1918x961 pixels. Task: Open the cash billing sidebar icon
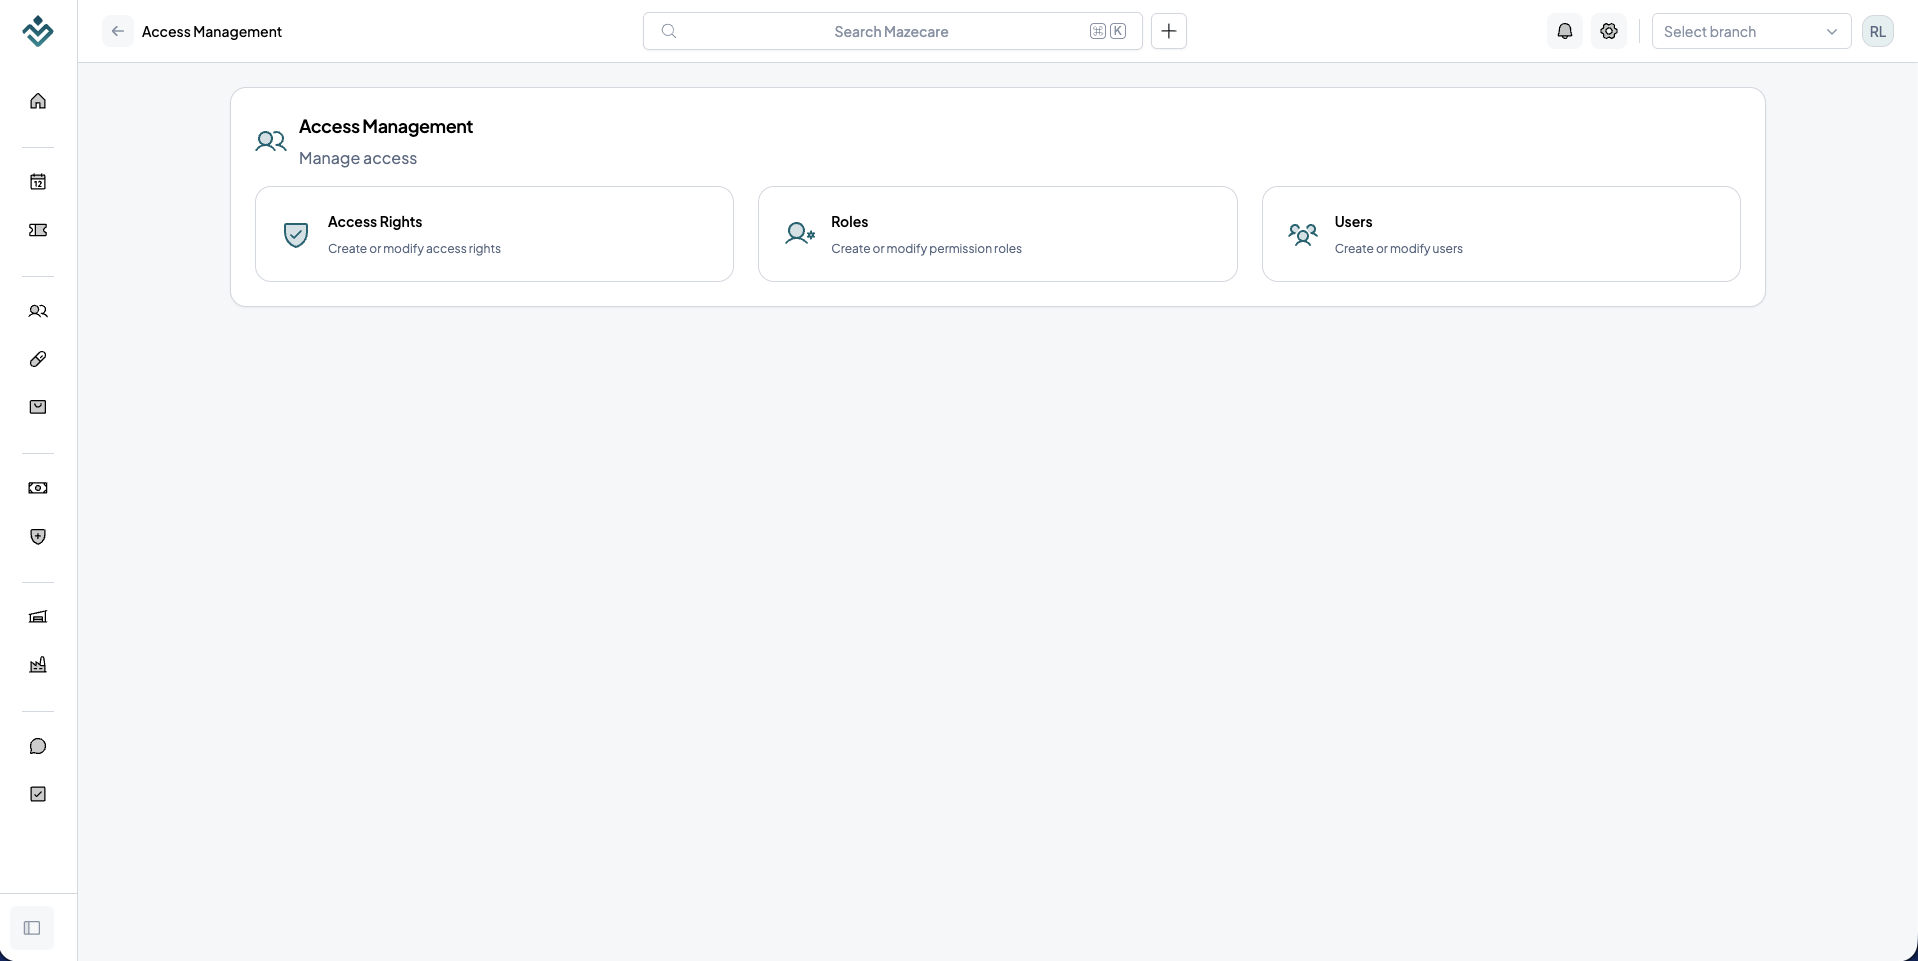click(x=38, y=488)
